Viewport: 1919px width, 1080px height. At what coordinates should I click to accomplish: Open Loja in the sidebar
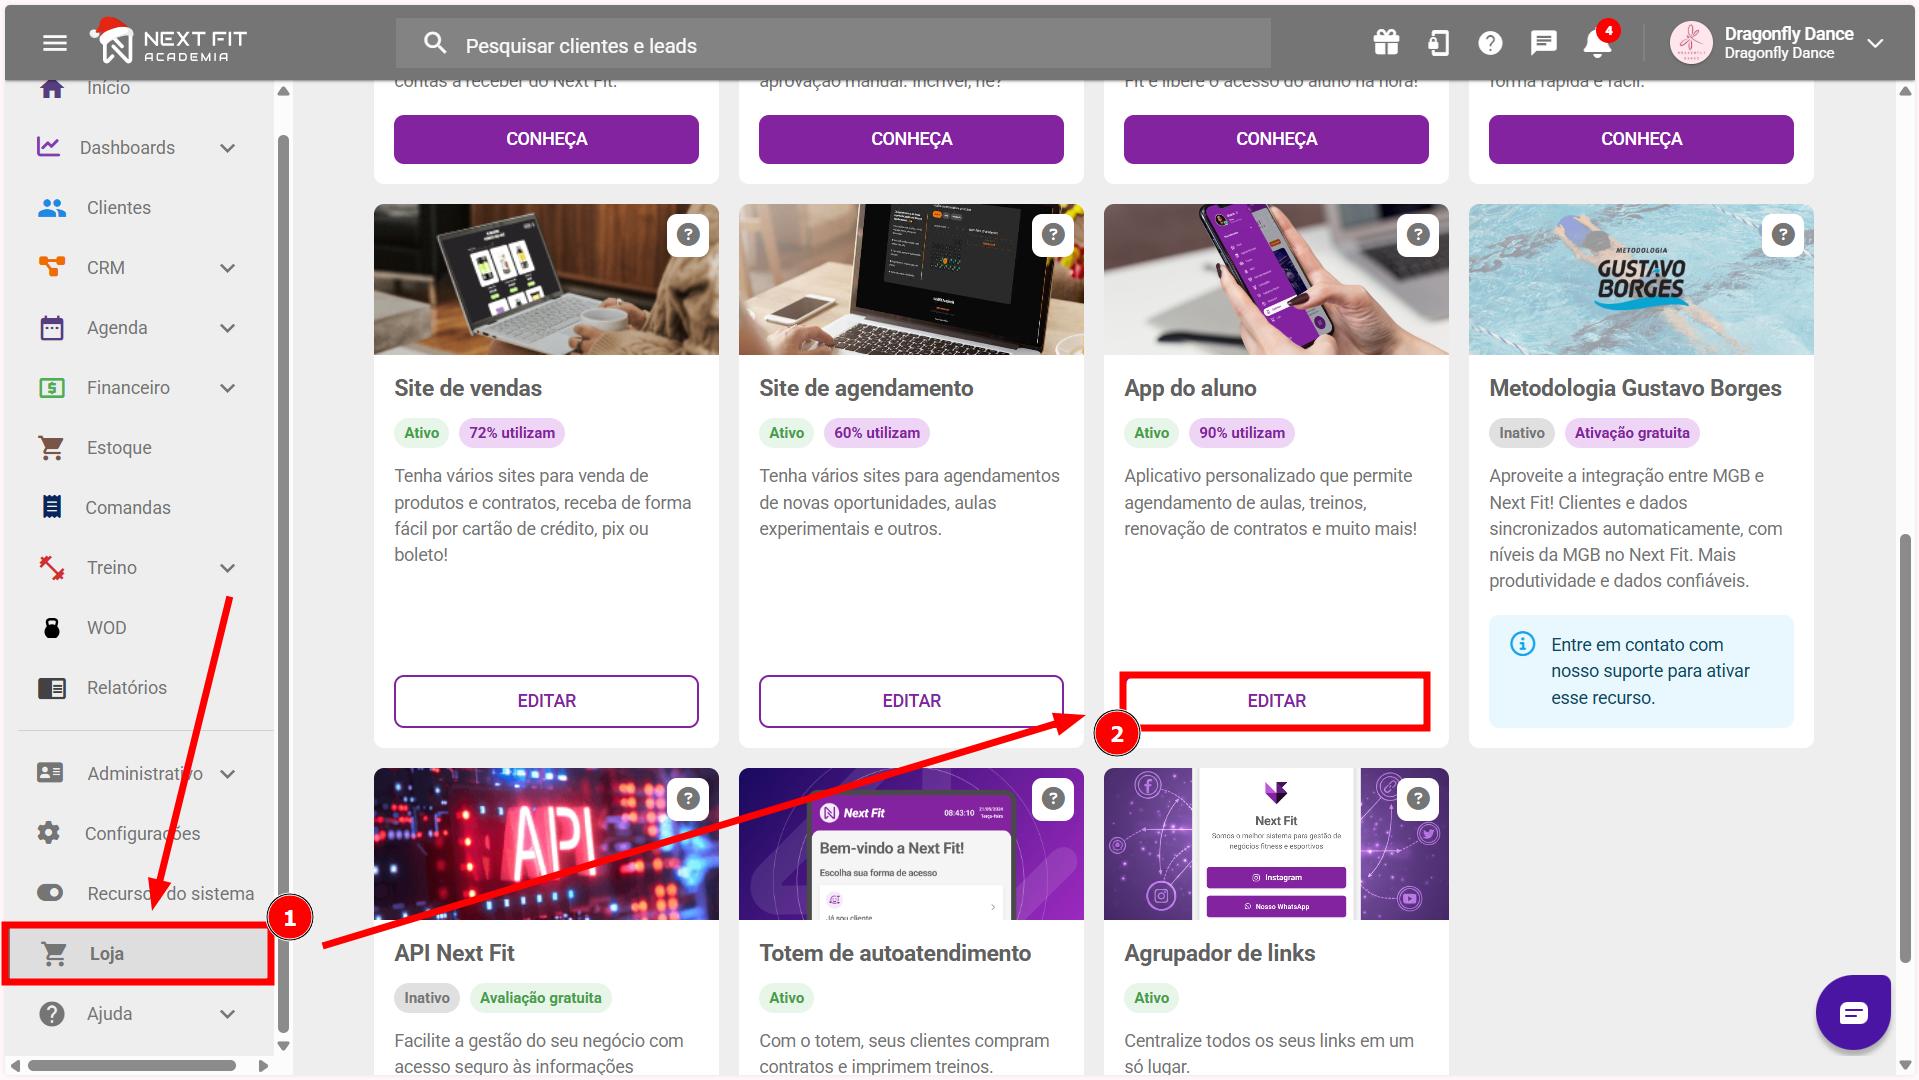pyautogui.click(x=138, y=954)
